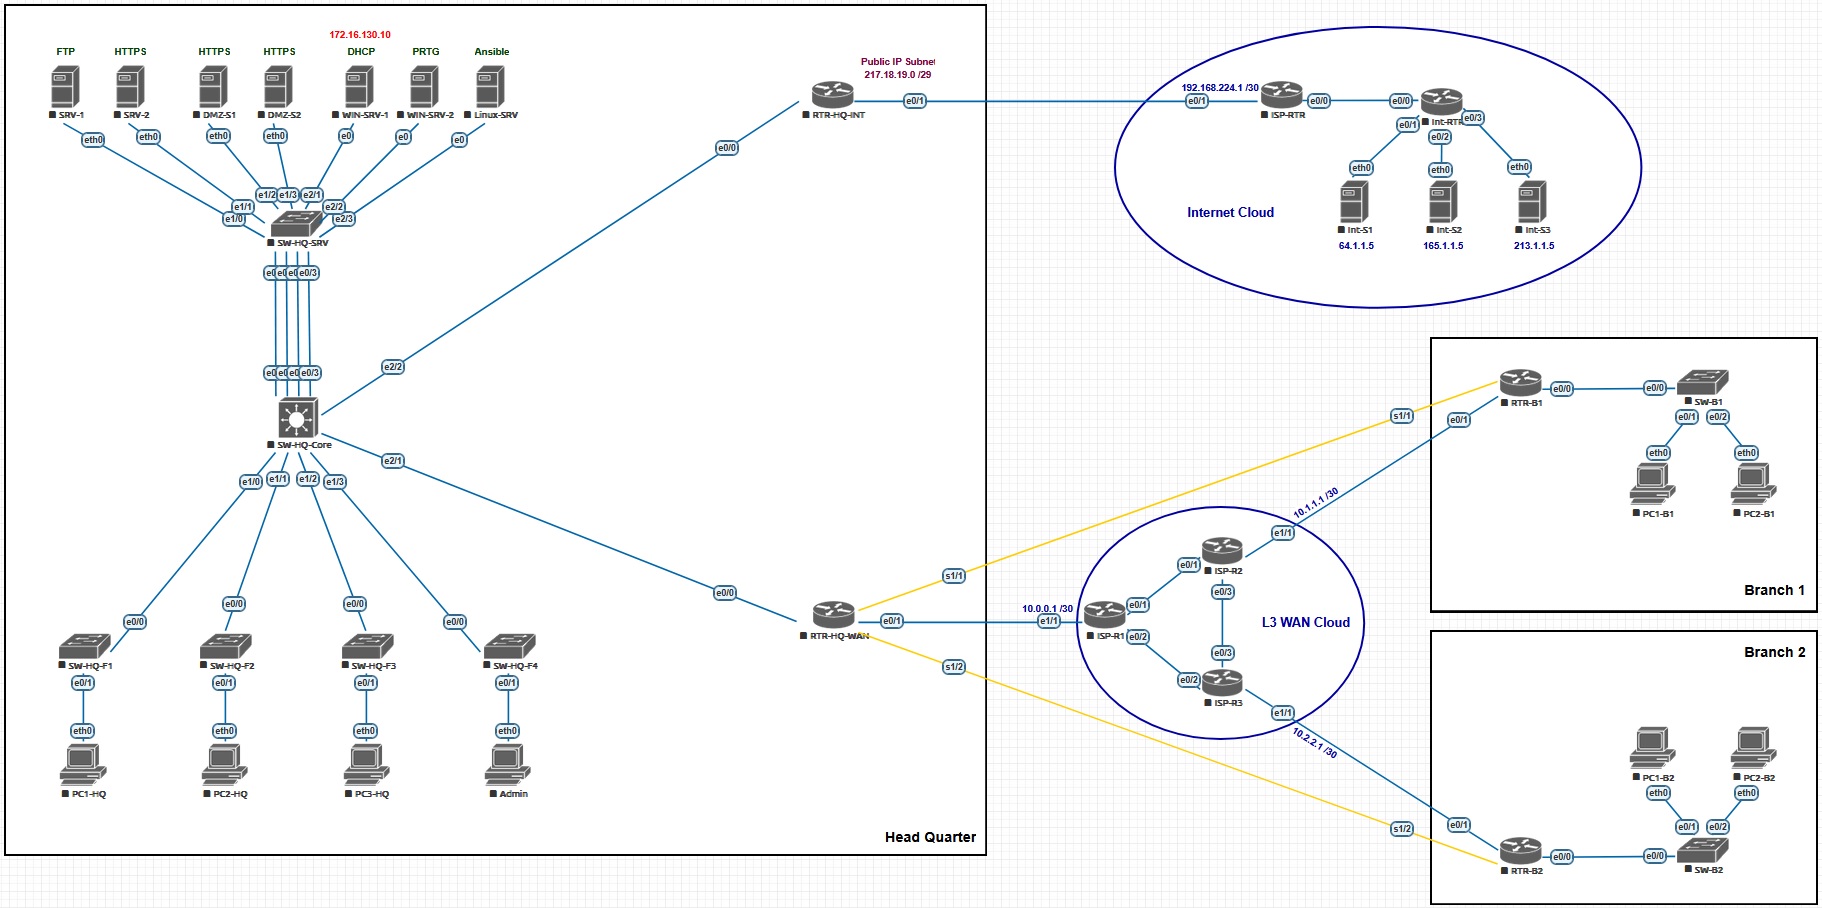The image size is (1822, 908).
Task: Click the RTR-HQ-INT router icon
Action: tap(833, 95)
